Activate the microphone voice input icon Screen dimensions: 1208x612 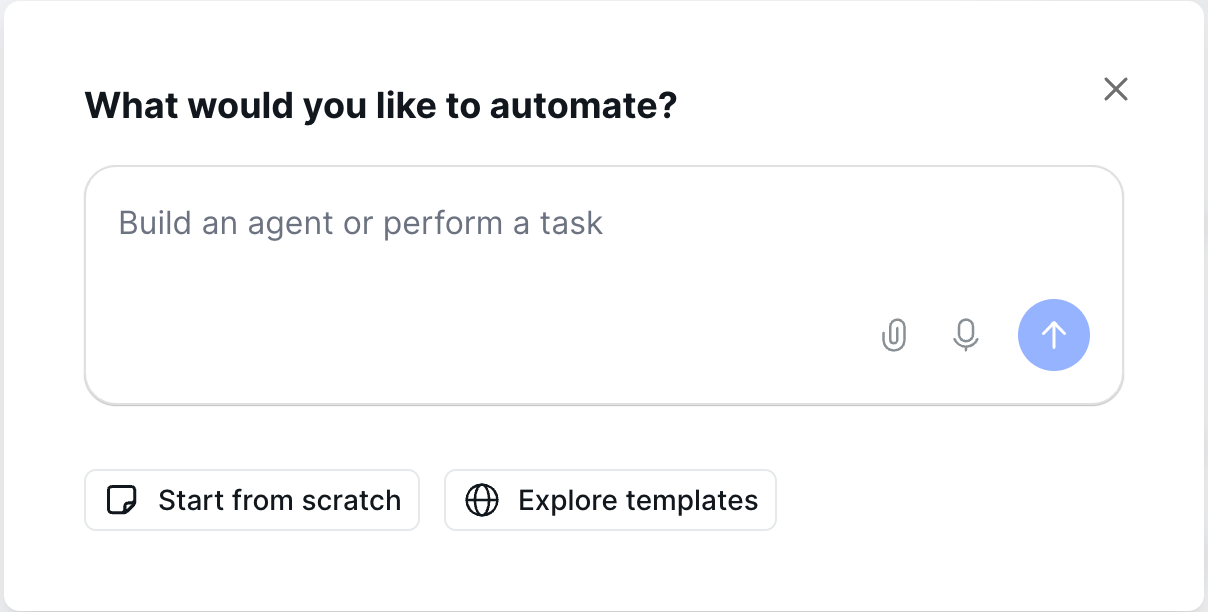[965, 335]
